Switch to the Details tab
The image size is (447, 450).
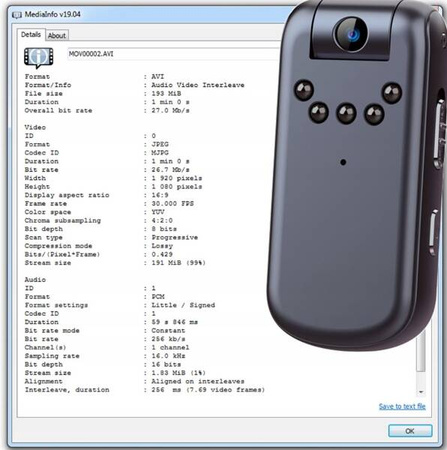[31, 34]
